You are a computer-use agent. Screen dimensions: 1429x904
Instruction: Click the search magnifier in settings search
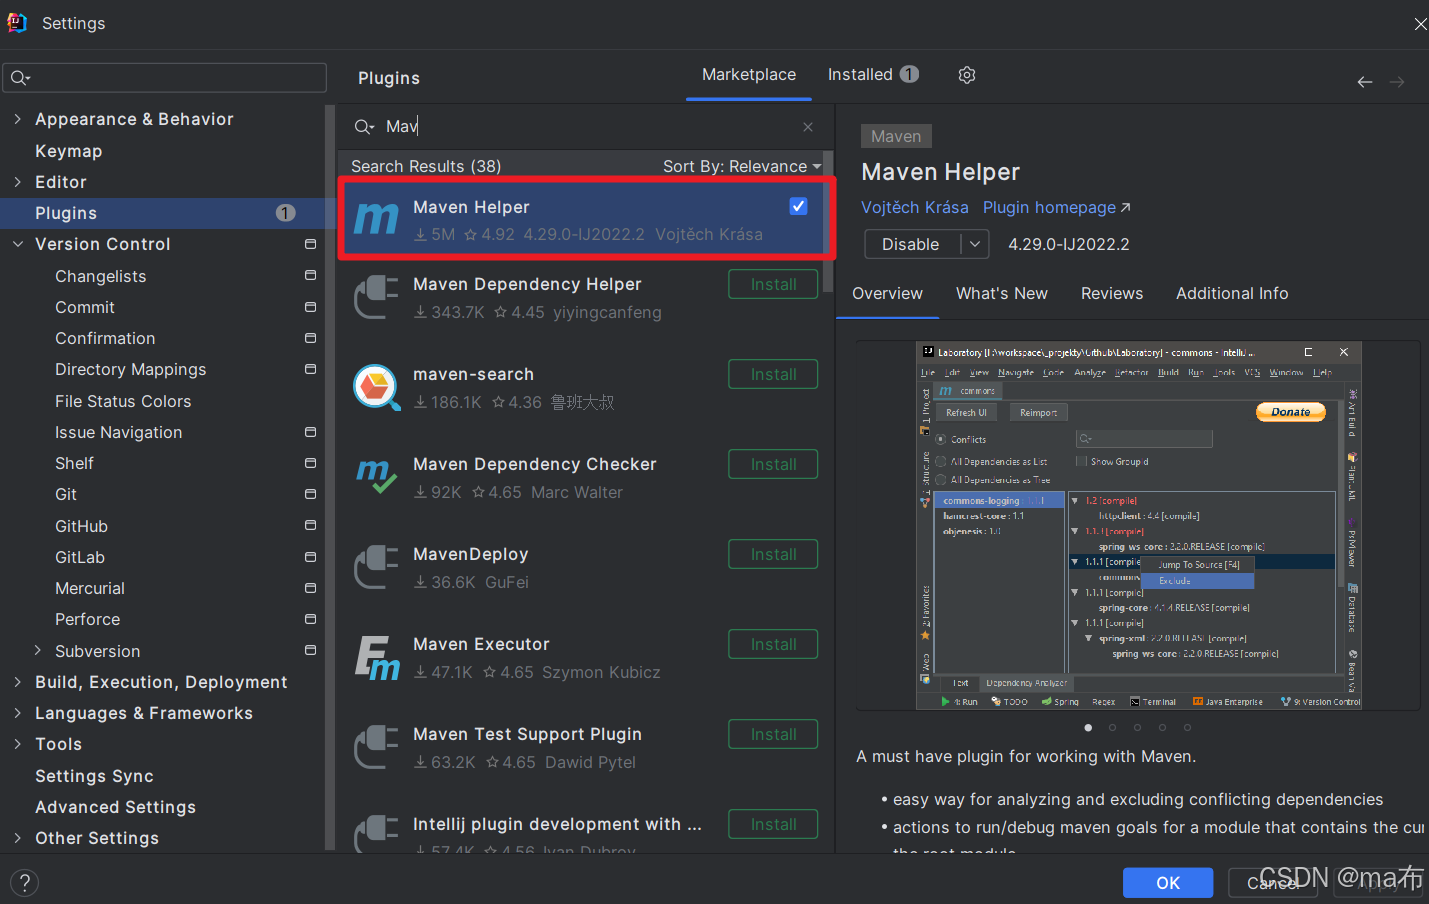(20, 78)
